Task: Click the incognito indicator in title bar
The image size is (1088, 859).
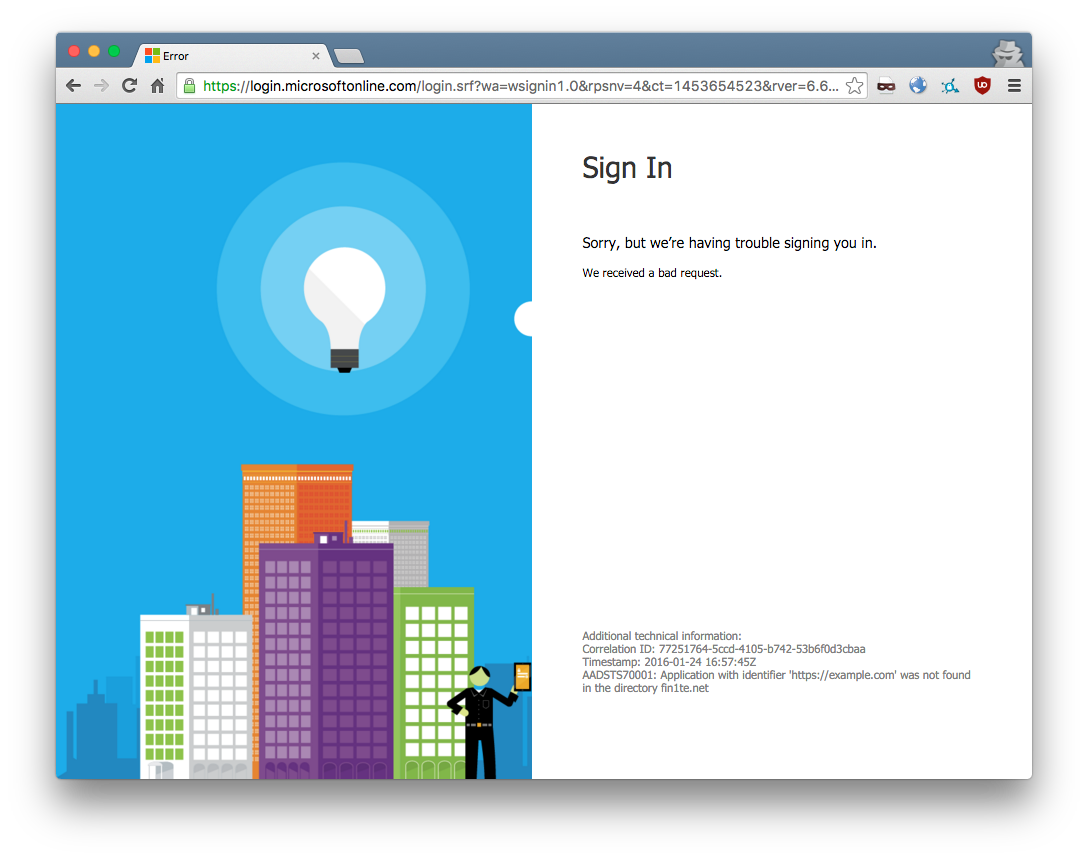Action: tap(1006, 53)
